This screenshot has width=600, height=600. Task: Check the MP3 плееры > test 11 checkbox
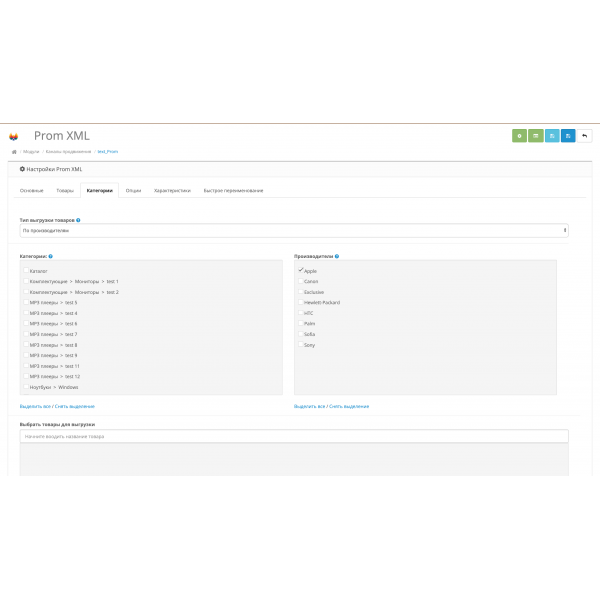point(26,365)
